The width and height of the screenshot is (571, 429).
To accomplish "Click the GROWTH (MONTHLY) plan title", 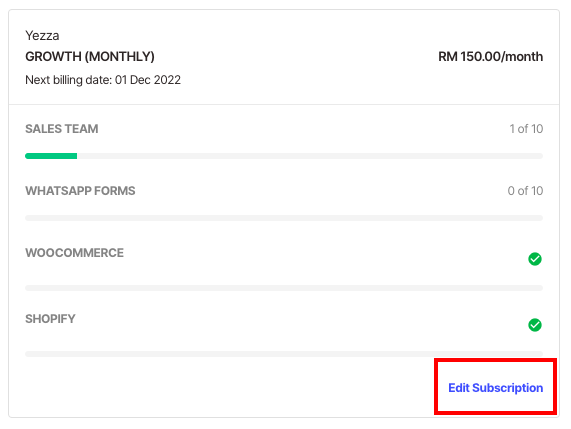I will tap(90, 56).
